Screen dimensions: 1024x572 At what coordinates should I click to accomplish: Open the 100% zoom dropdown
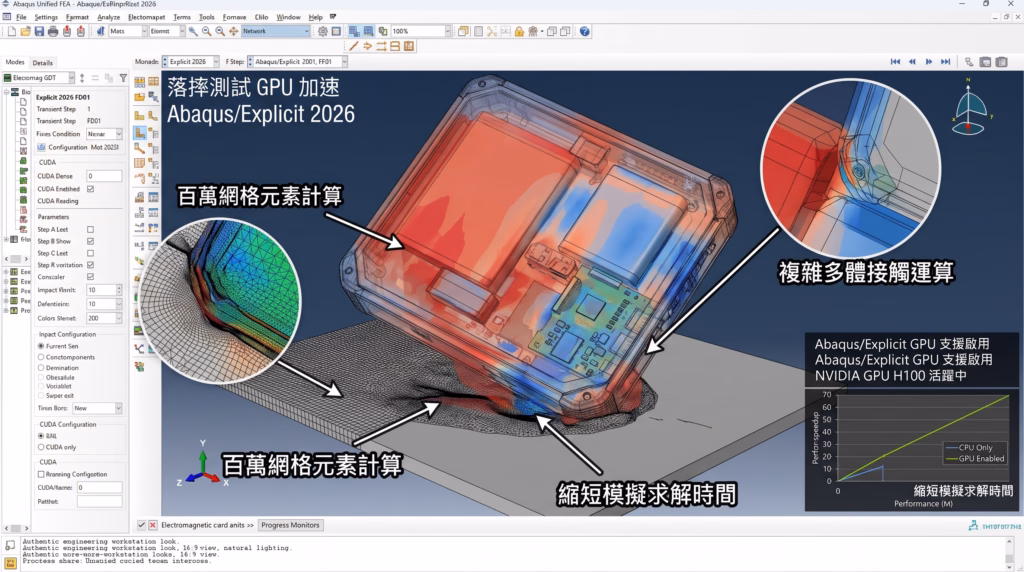(x=421, y=31)
